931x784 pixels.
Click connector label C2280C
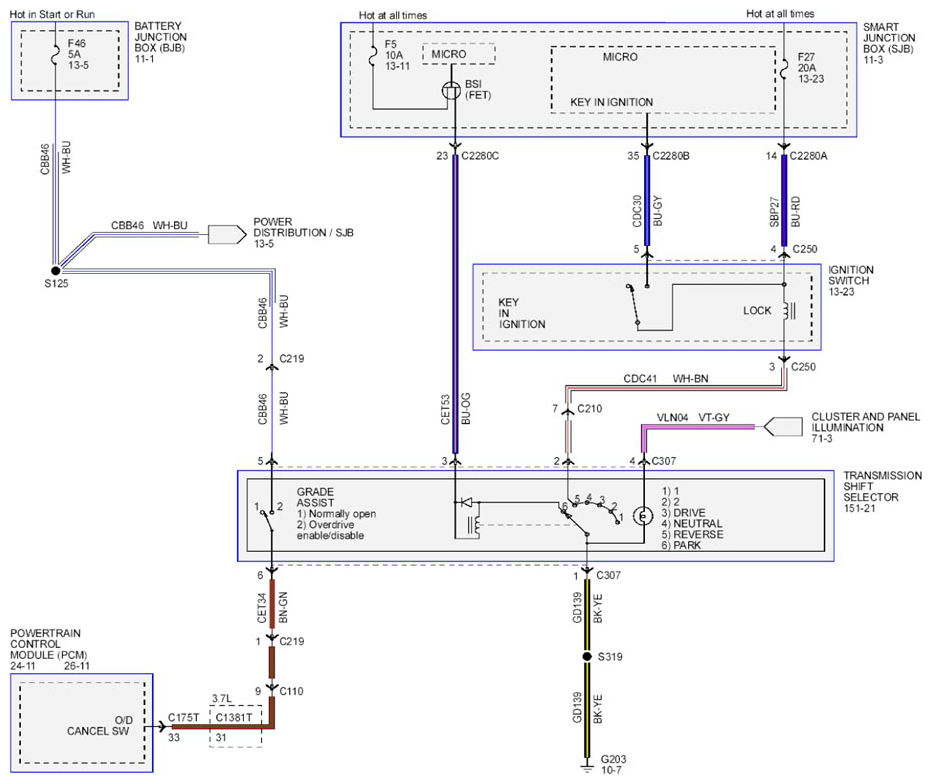coord(480,156)
